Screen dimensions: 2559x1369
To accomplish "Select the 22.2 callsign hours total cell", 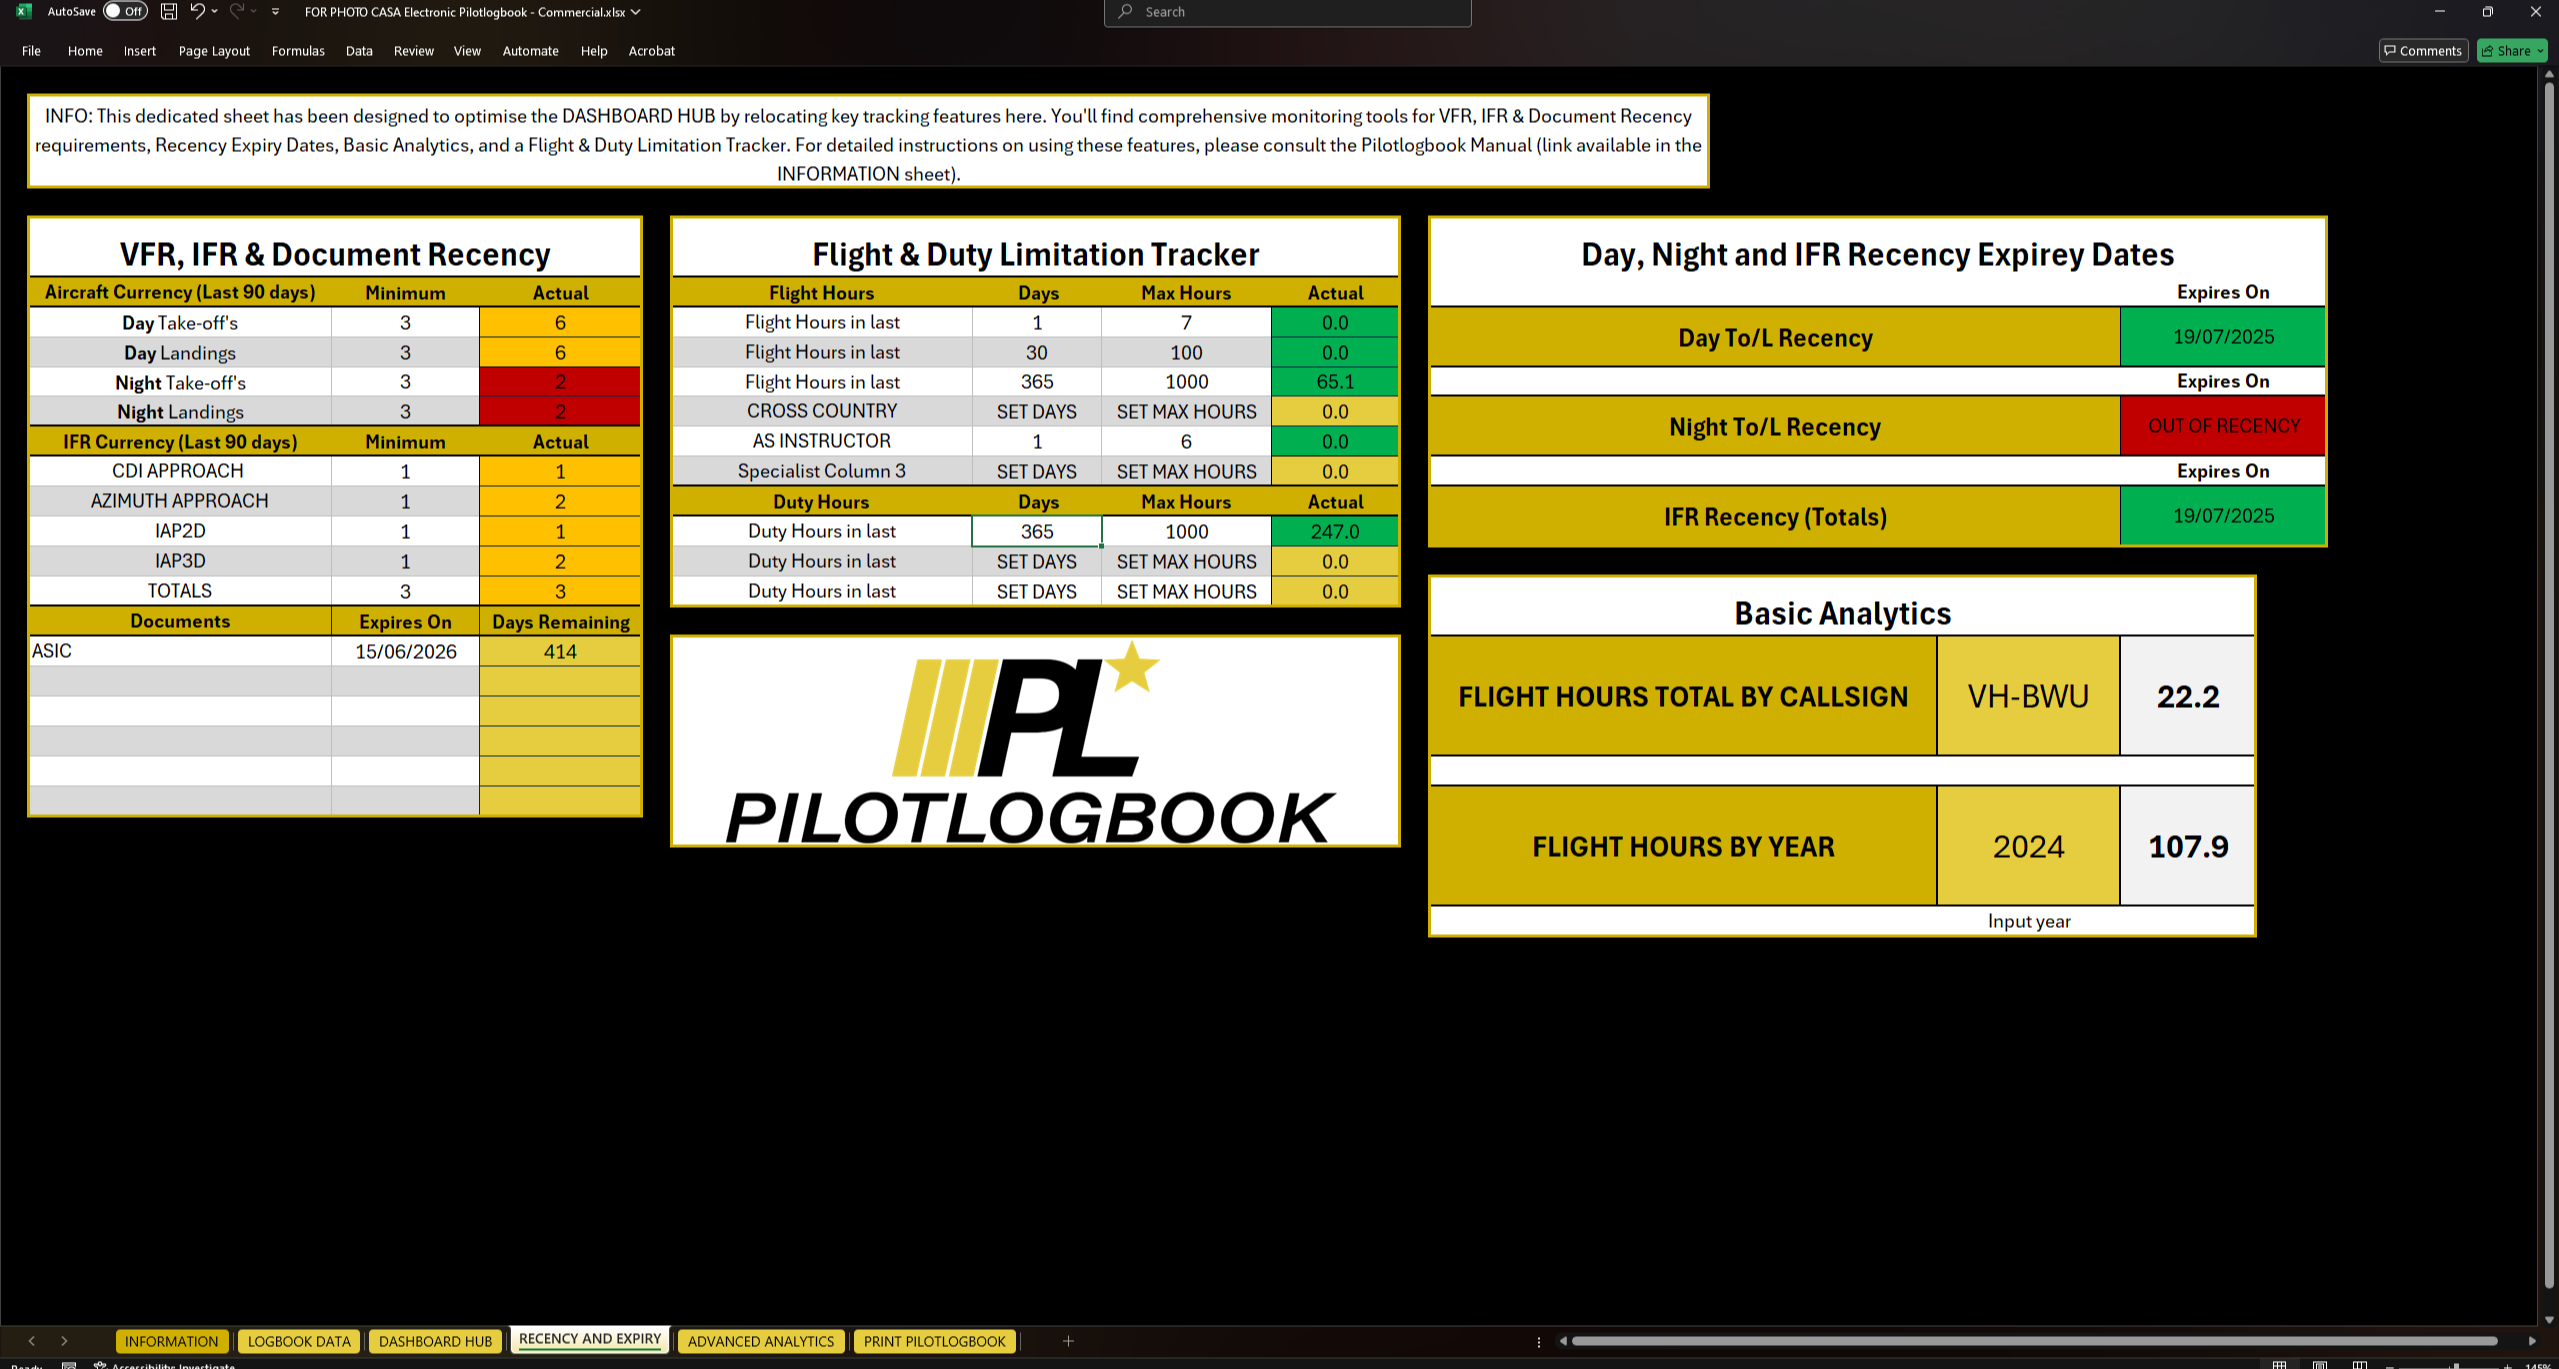I will (2187, 696).
